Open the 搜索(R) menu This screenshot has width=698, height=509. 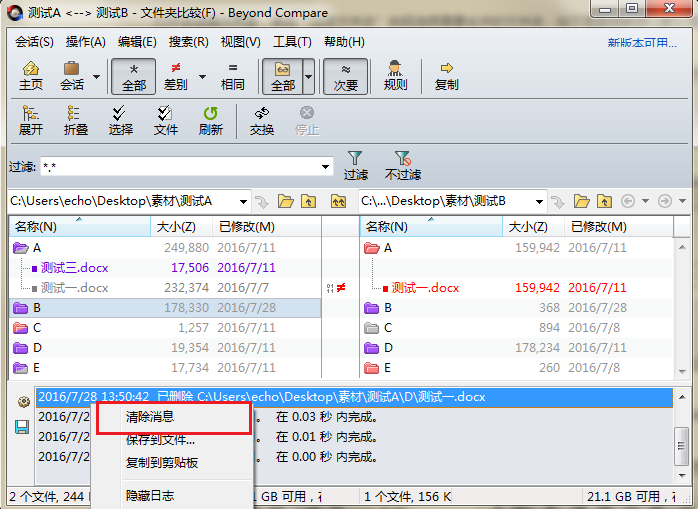click(x=188, y=42)
